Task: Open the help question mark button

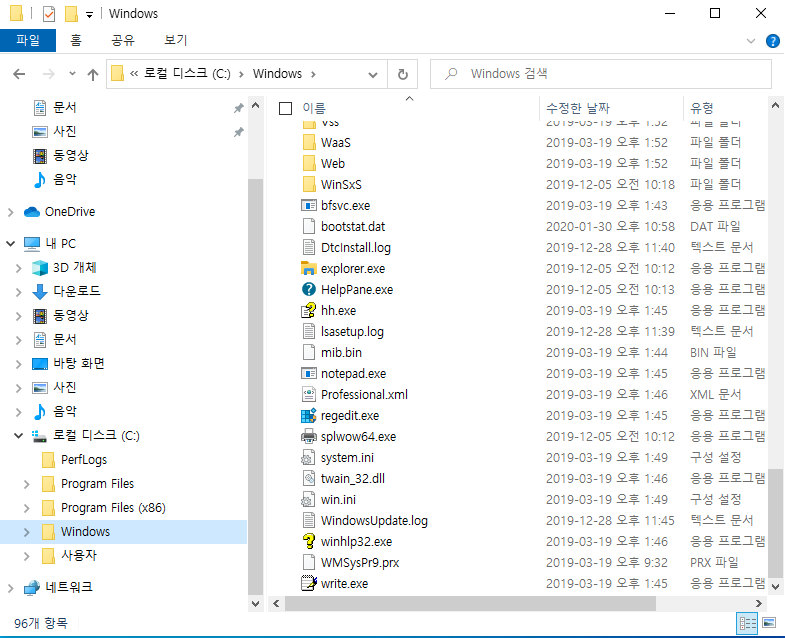Action: pos(772,41)
